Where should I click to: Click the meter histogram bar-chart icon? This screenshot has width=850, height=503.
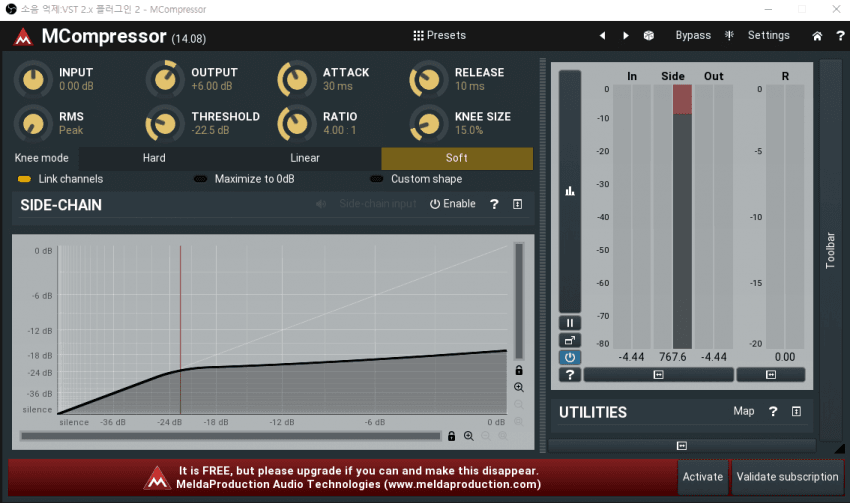click(x=570, y=191)
